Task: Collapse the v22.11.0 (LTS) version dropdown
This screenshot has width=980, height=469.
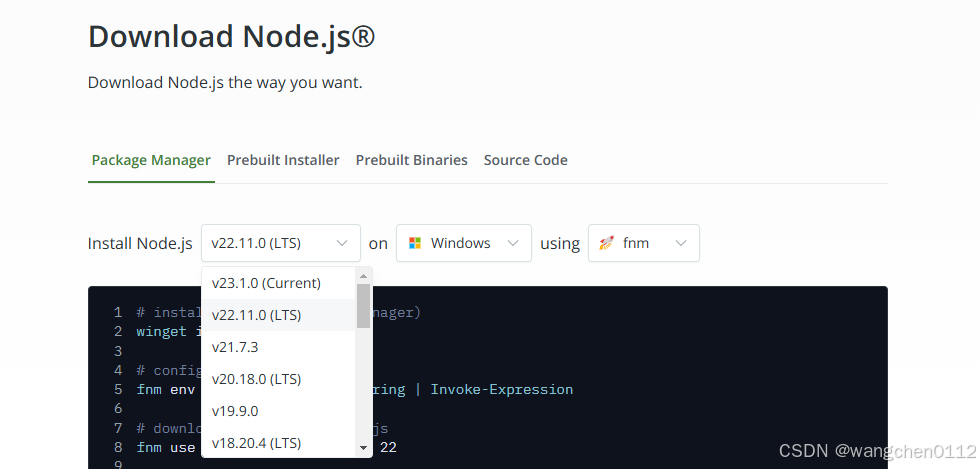Action: [x=281, y=243]
